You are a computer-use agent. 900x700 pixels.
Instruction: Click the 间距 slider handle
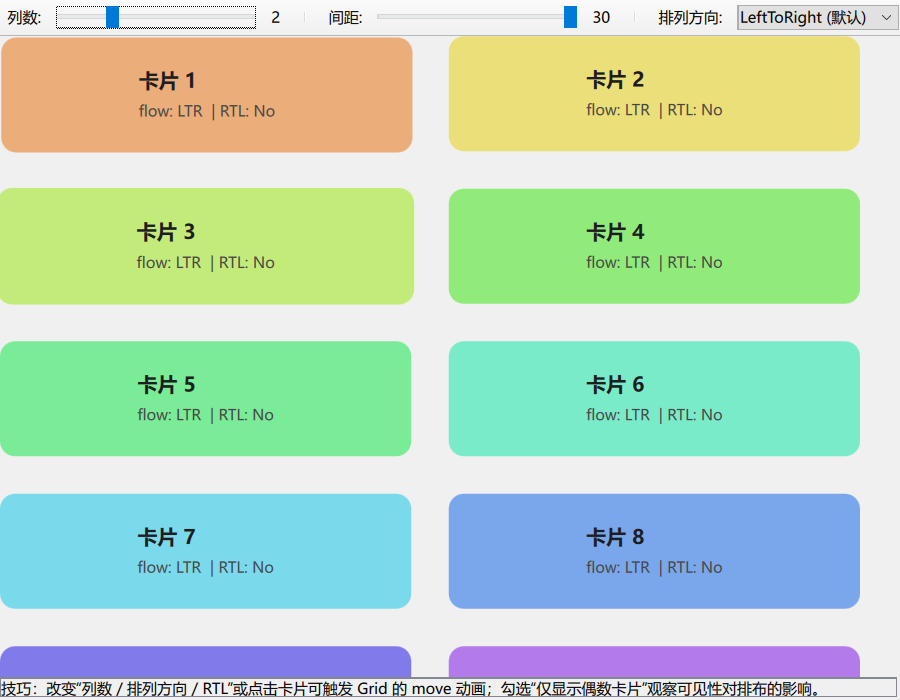pos(572,16)
